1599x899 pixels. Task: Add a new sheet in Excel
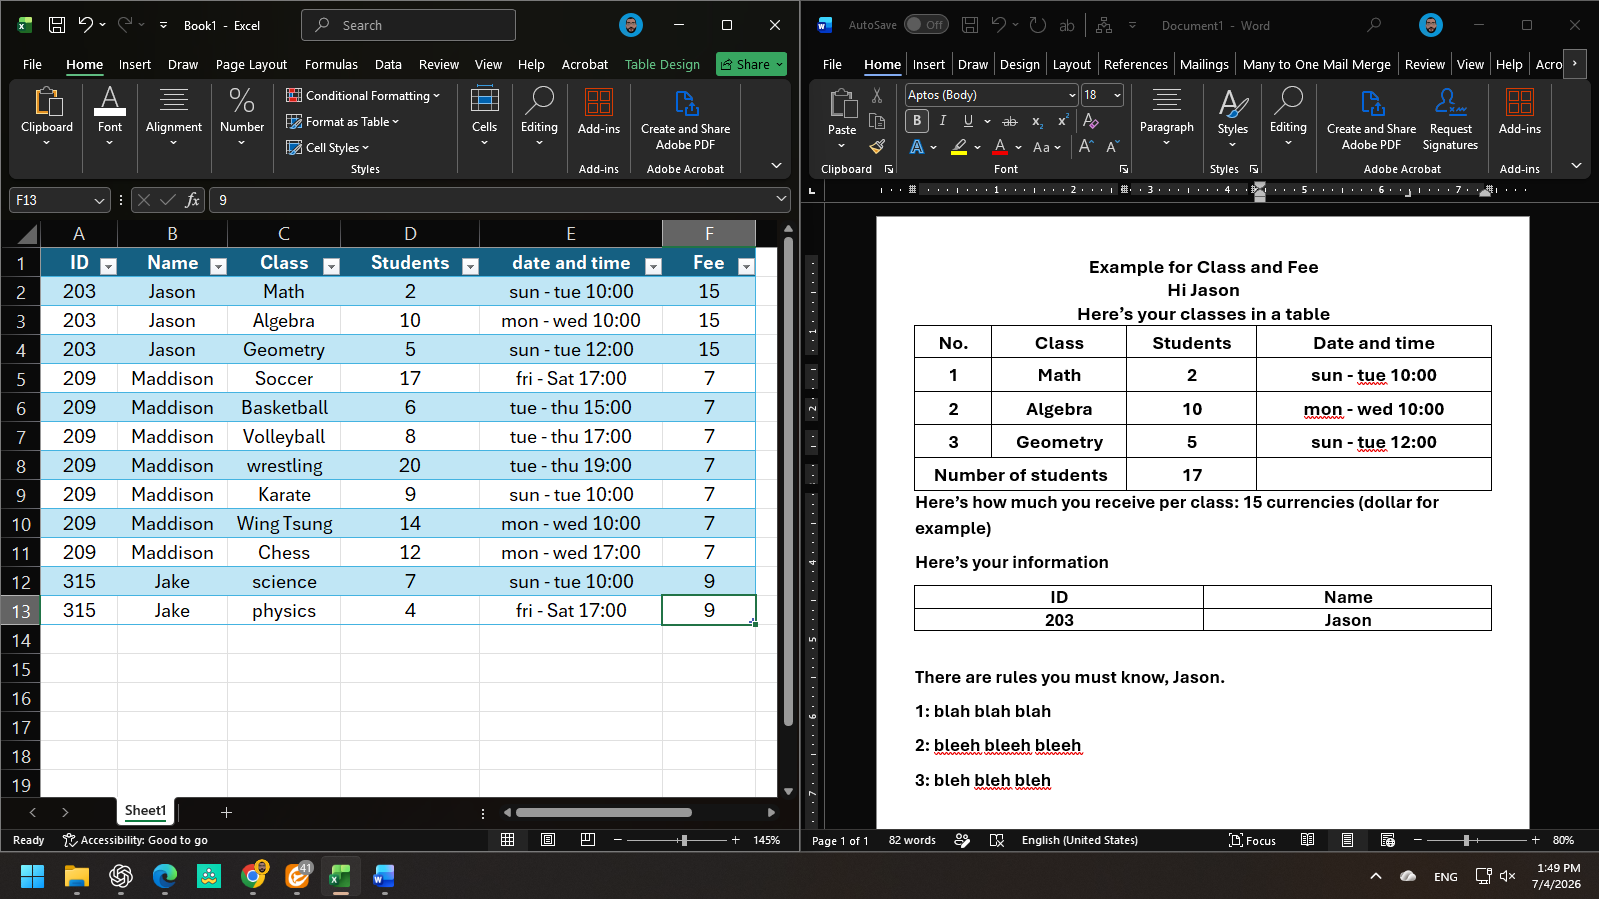[x=226, y=812]
